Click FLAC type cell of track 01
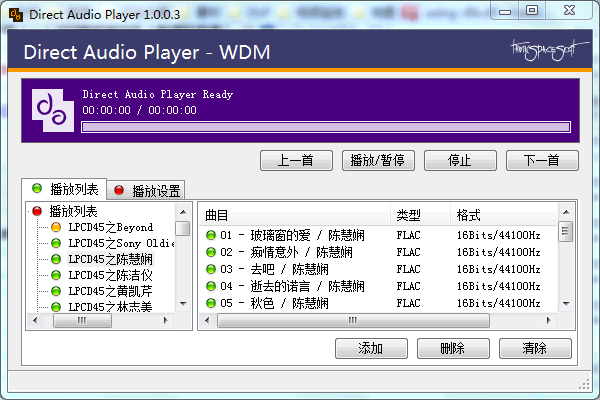 [x=408, y=235]
